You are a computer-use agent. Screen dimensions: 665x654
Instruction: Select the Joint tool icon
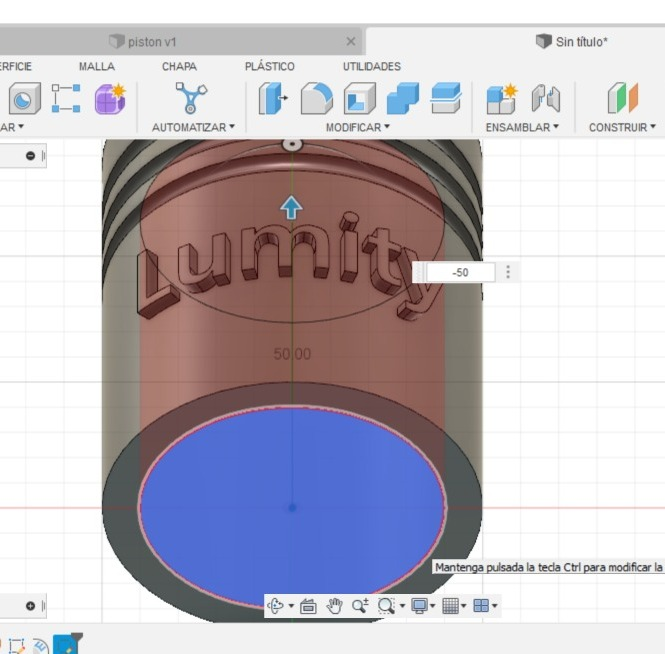(x=546, y=98)
